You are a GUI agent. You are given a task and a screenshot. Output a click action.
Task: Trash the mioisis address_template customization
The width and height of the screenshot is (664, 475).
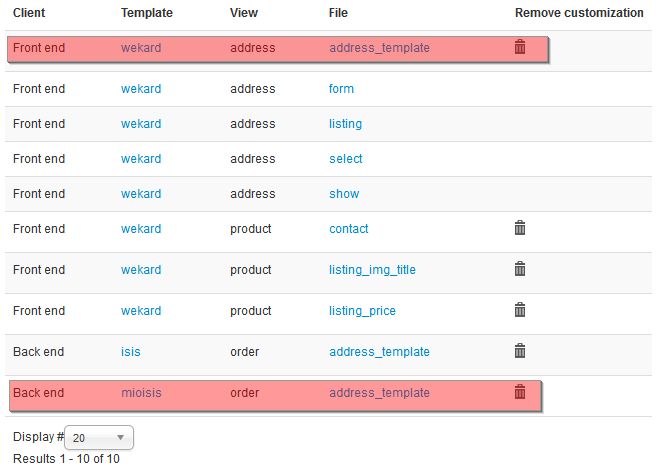pyautogui.click(x=520, y=392)
